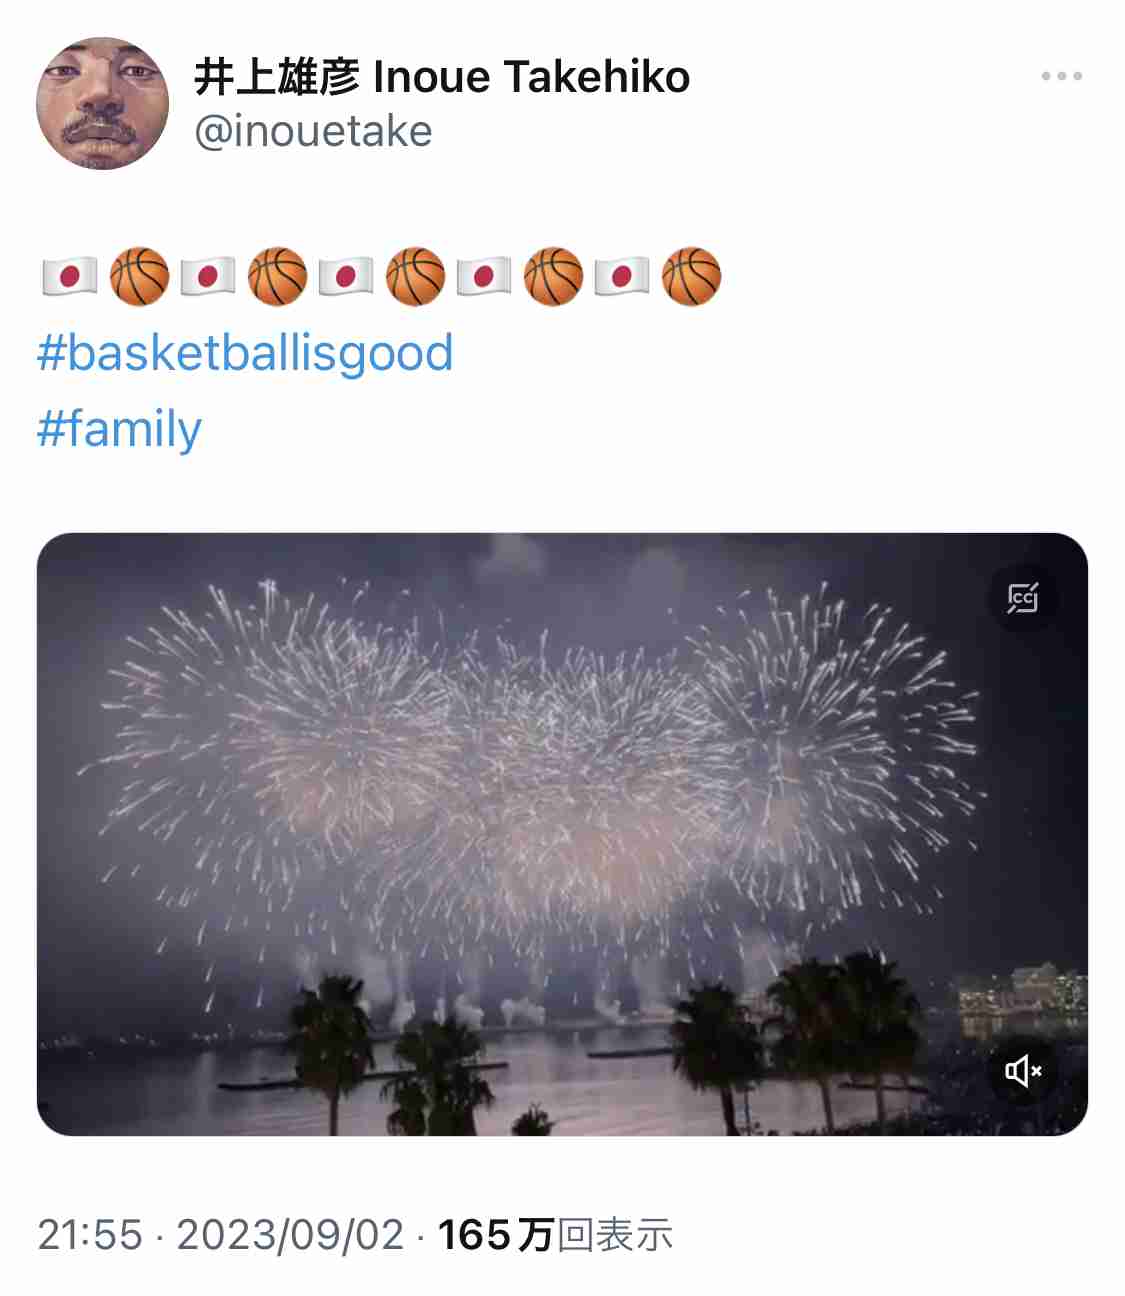Image resolution: width=1125 pixels, height=1296 pixels.
Task: Click the 2023/09/02 post date
Action: point(290,1235)
